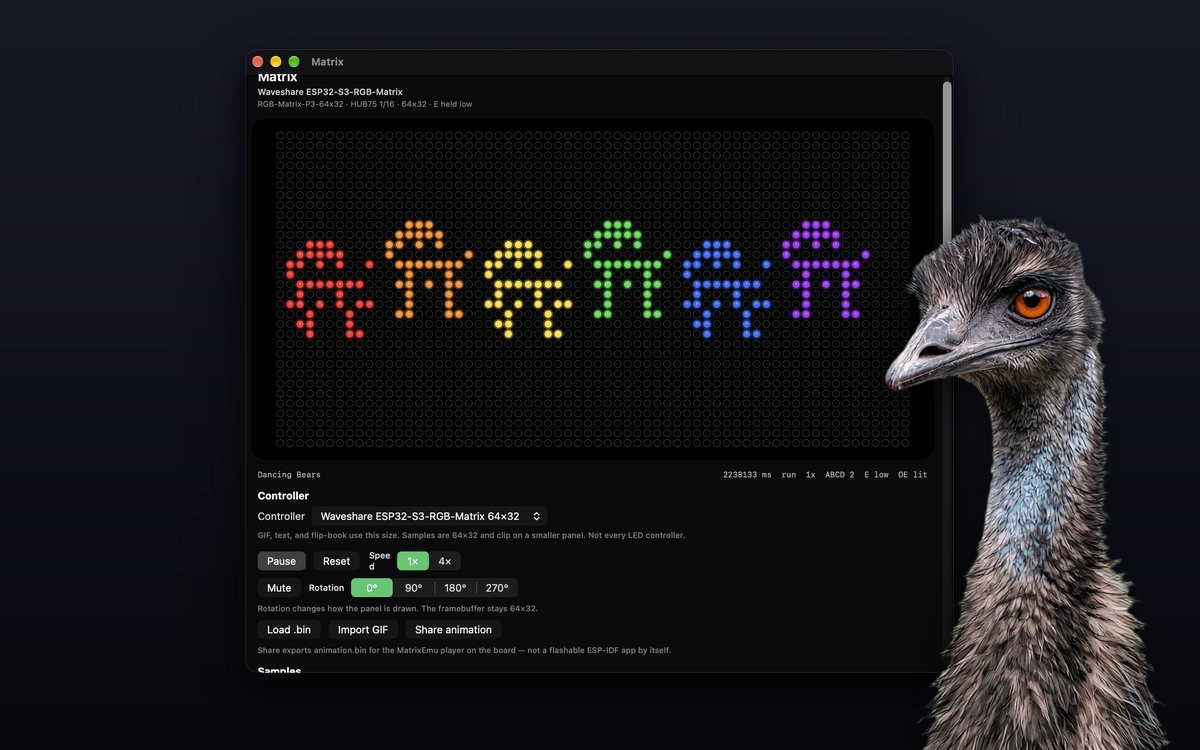Click the "Controller" section heading
Image resolution: width=1200 pixels, height=750 pixels.
point(283,496)
